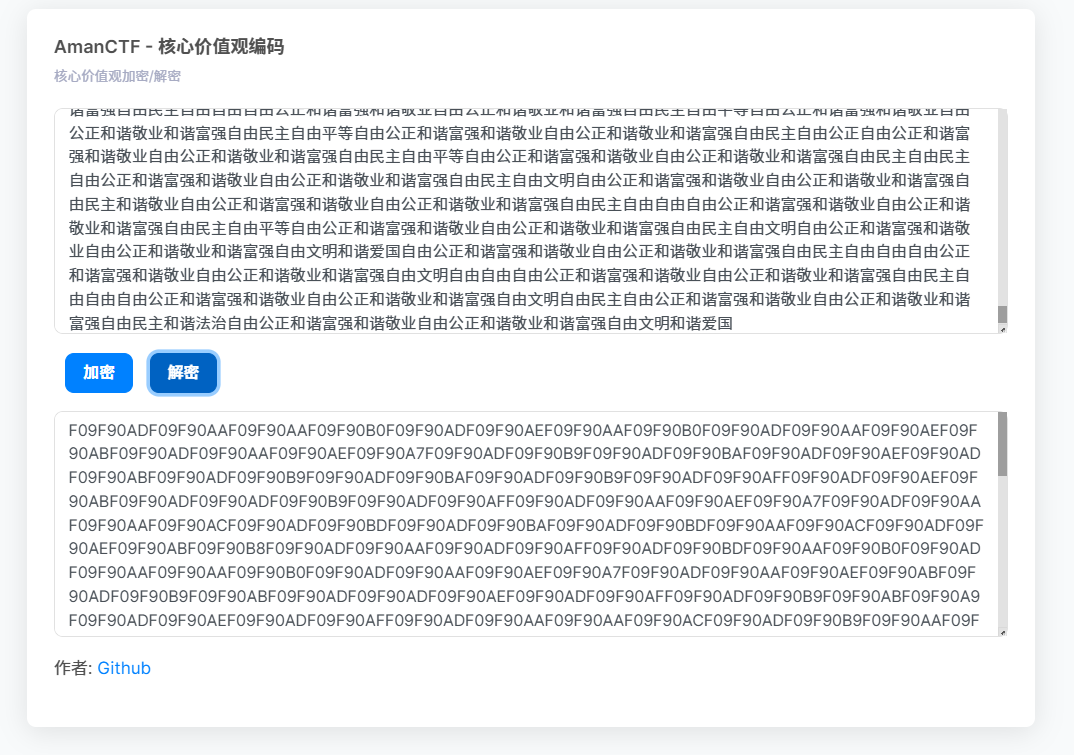Click the 加密 encrypt button
This screenshot has width=1074, height=755.
tap(99, 373)
